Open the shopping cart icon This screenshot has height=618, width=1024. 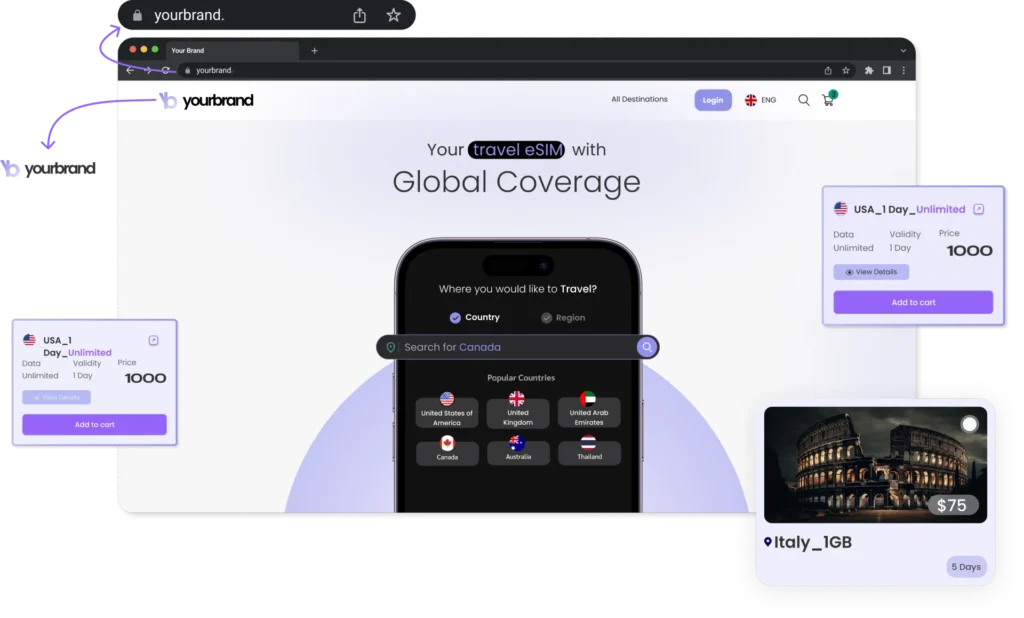(x=829, y=99)
